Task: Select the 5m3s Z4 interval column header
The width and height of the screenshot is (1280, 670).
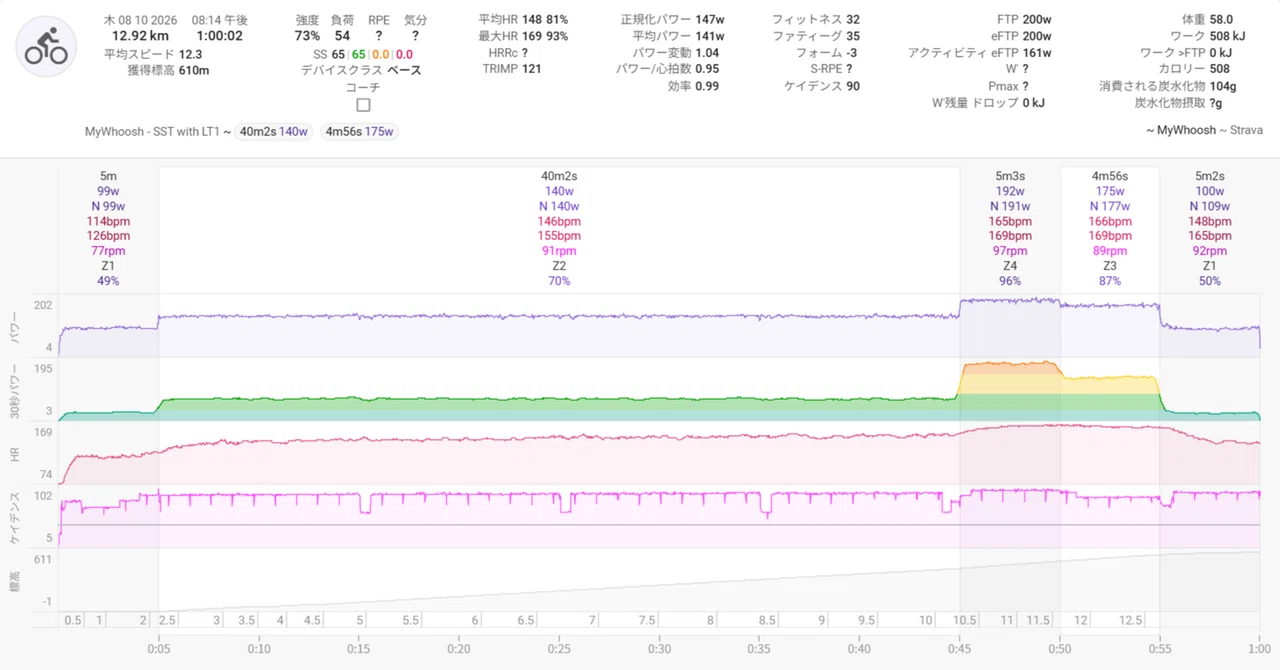Action: click(x=1010, y=176)
